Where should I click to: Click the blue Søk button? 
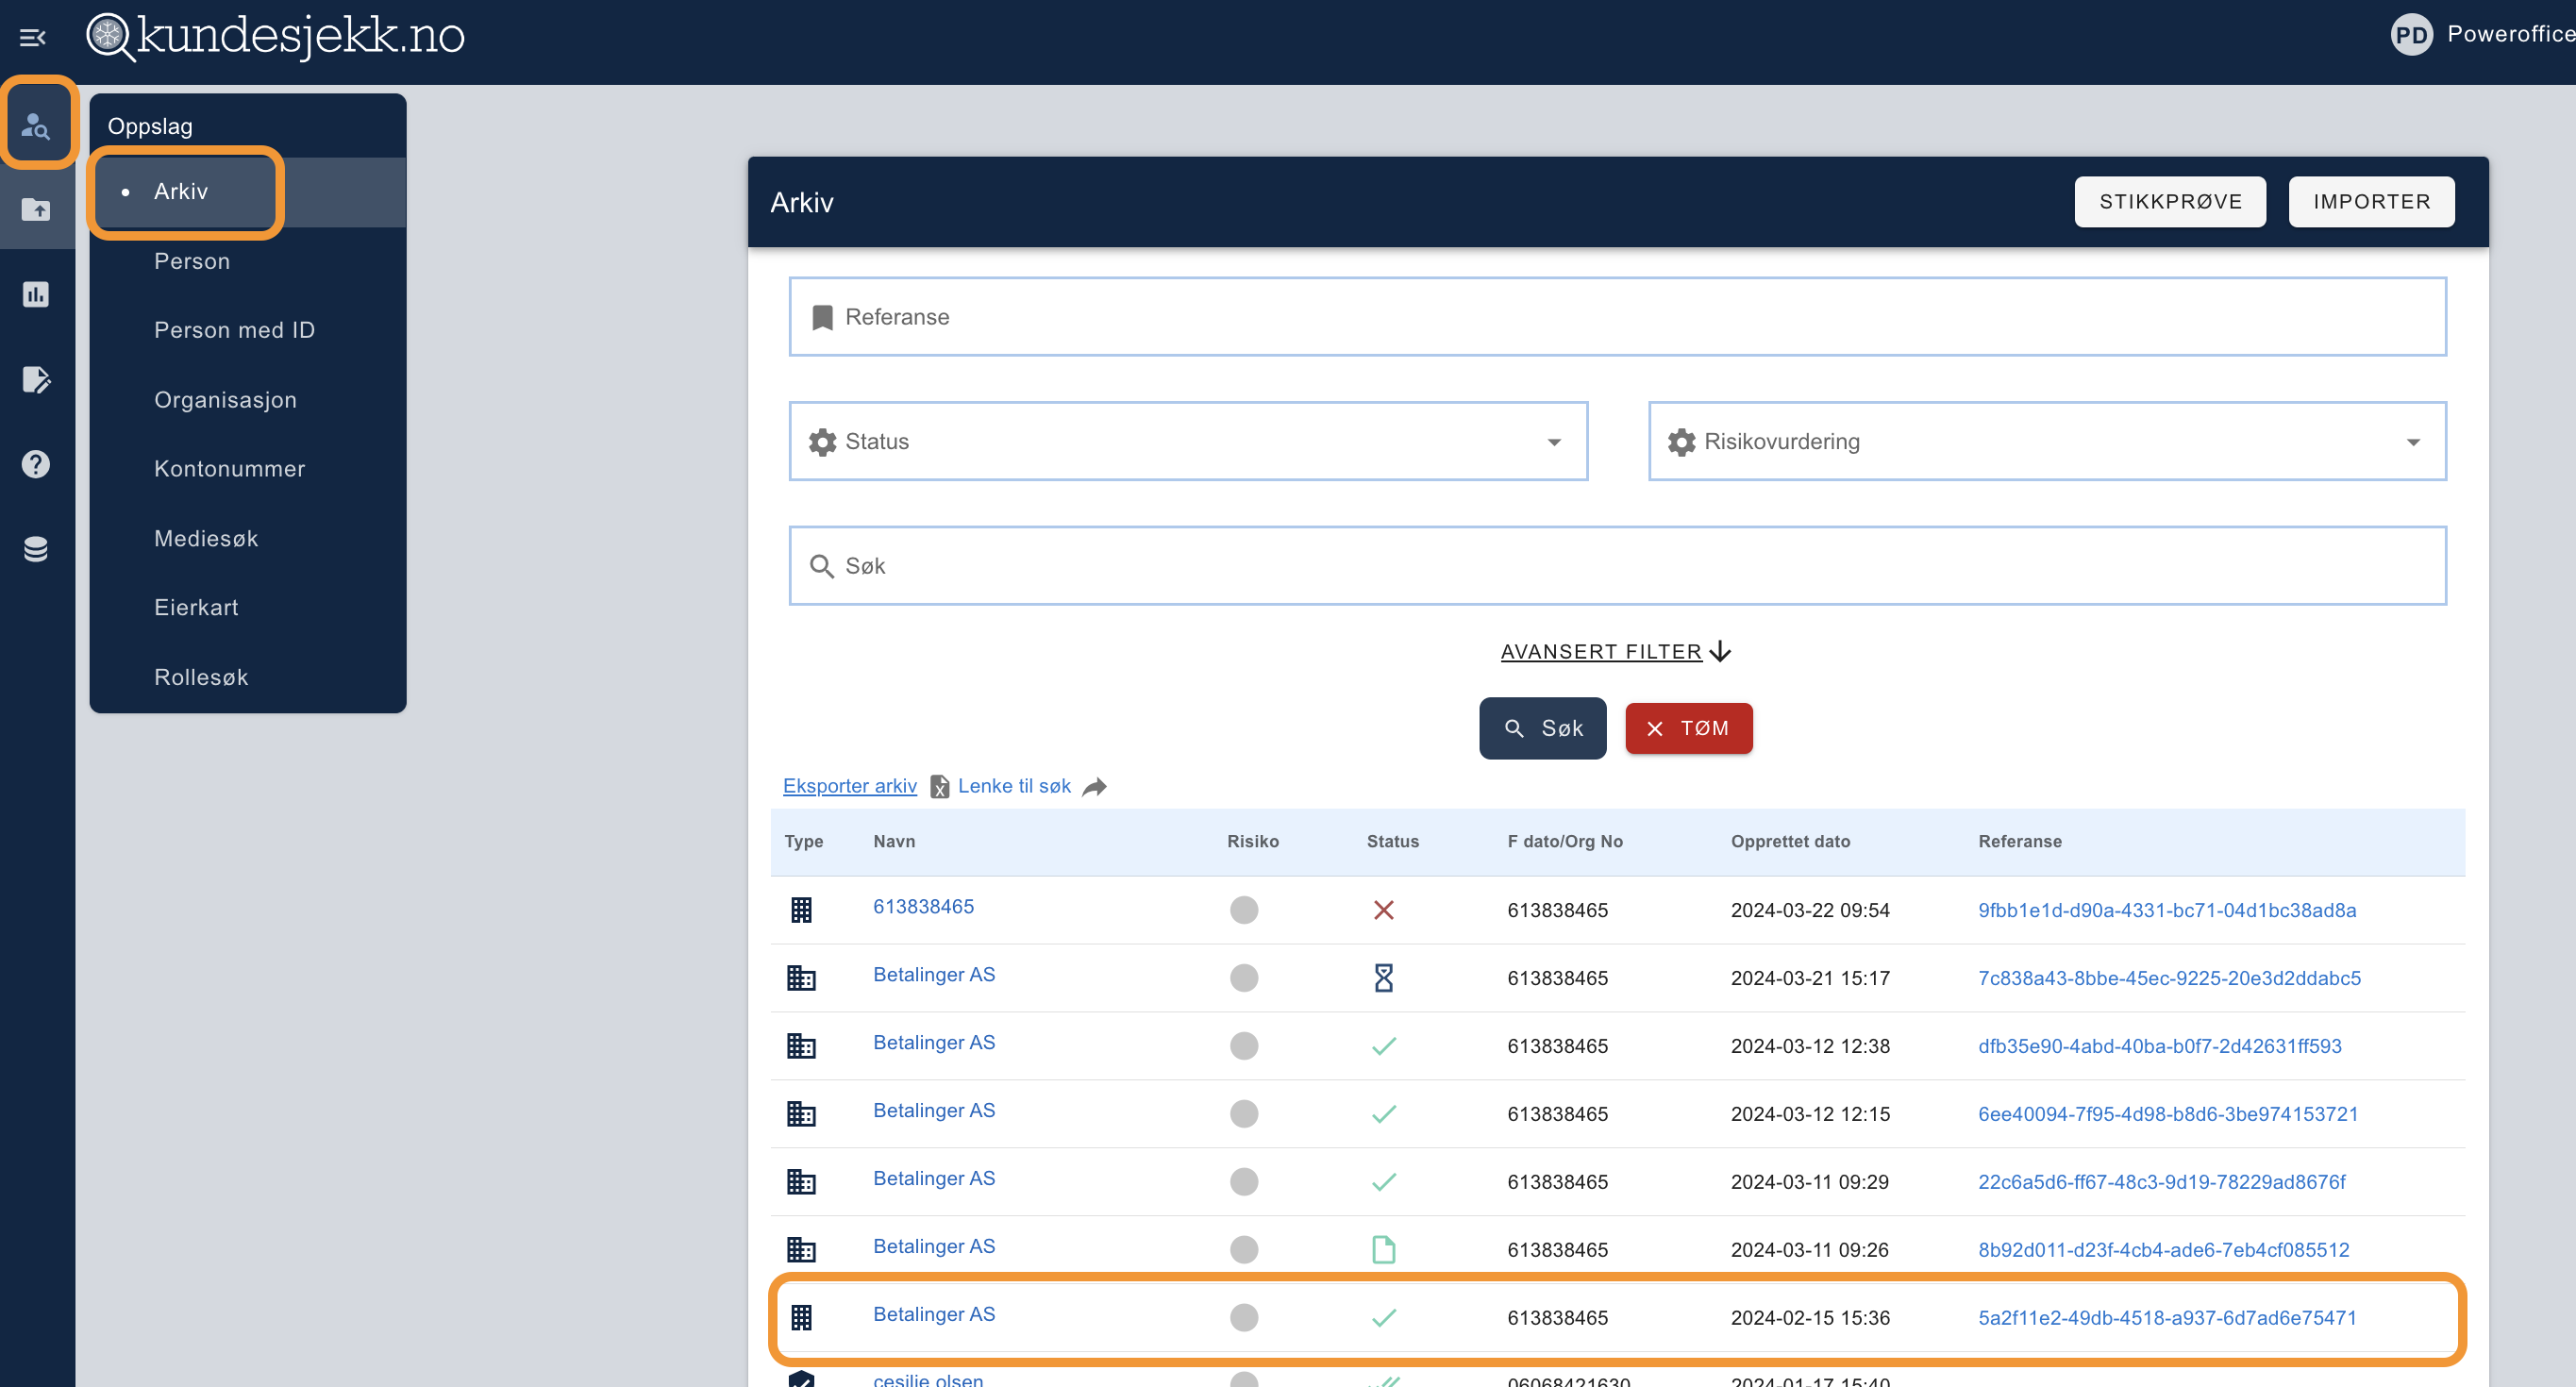[x=1542, y=728]
